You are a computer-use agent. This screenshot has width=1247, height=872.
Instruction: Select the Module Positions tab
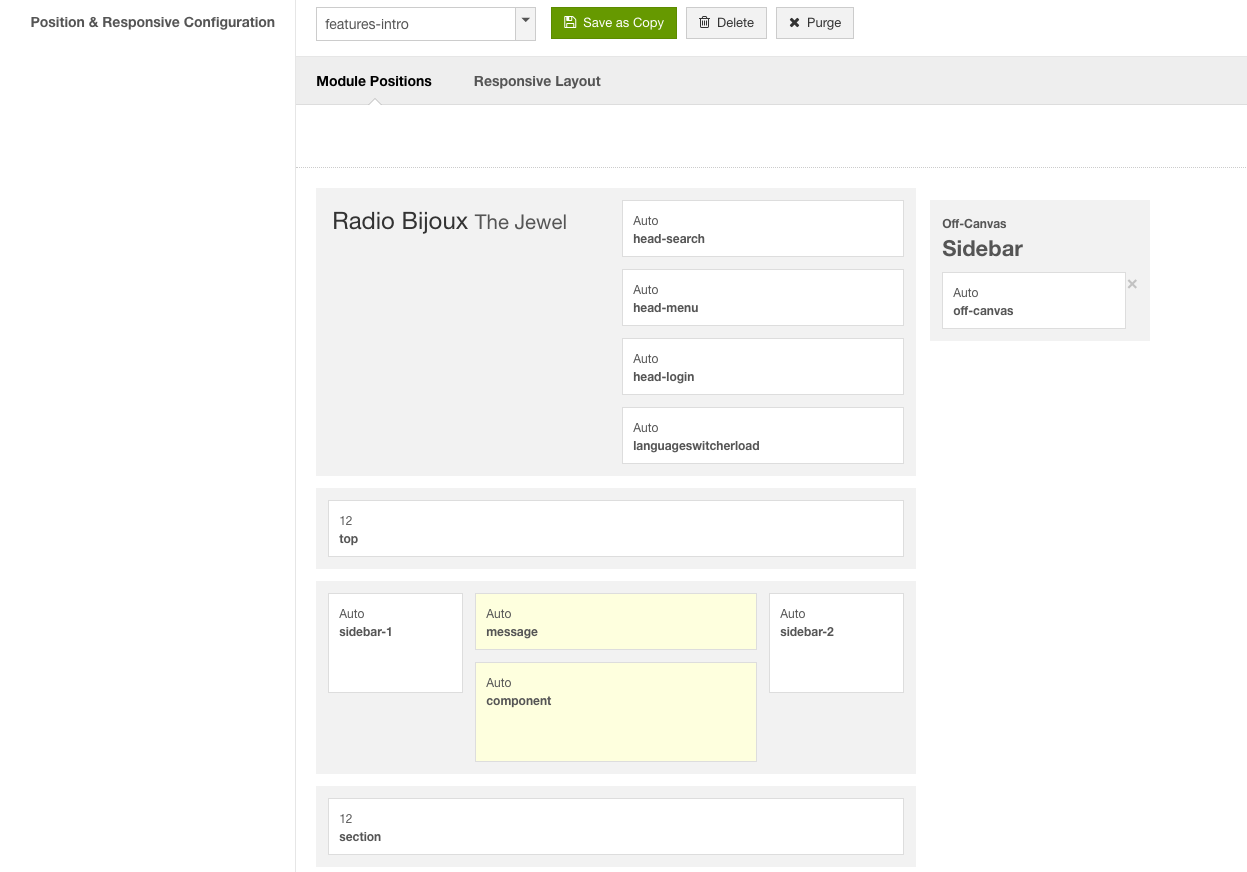[x=374, y=81]
